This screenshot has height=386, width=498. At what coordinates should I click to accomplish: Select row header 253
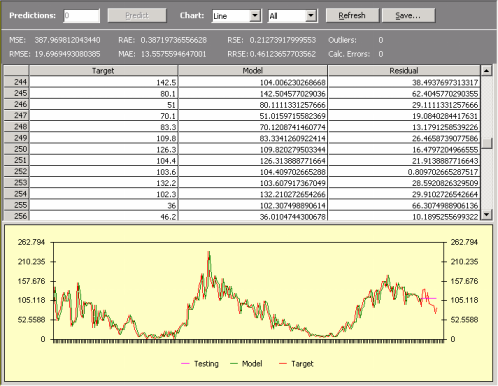pyautogui.click(x=16, y=183)
